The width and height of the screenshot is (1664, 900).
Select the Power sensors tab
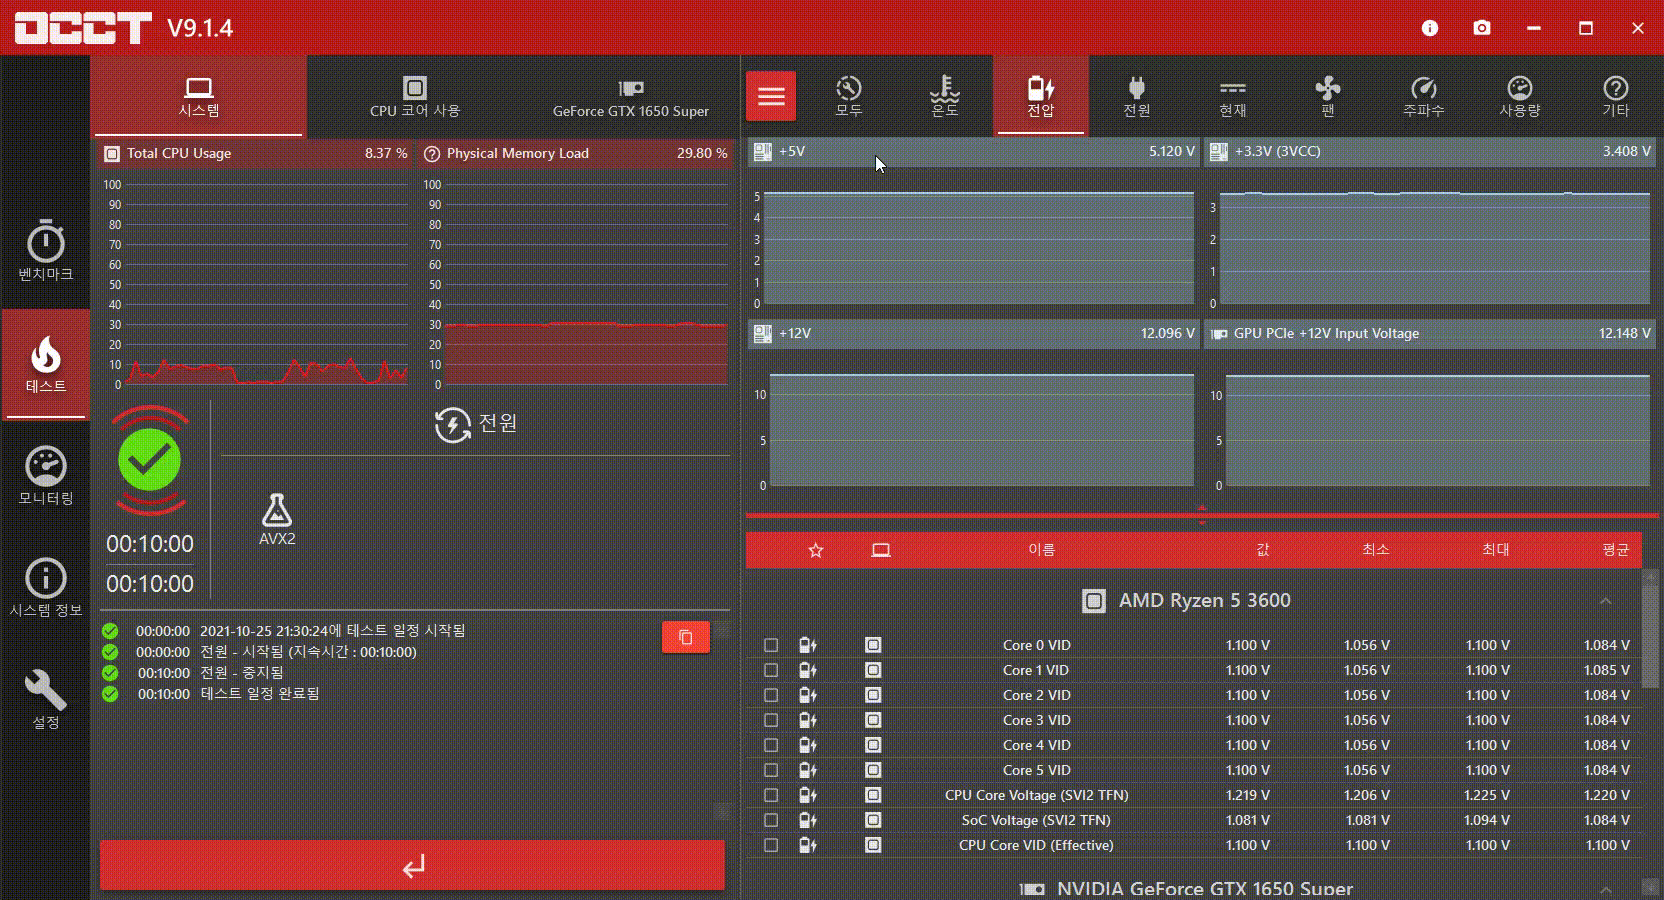coord(1137,96)
